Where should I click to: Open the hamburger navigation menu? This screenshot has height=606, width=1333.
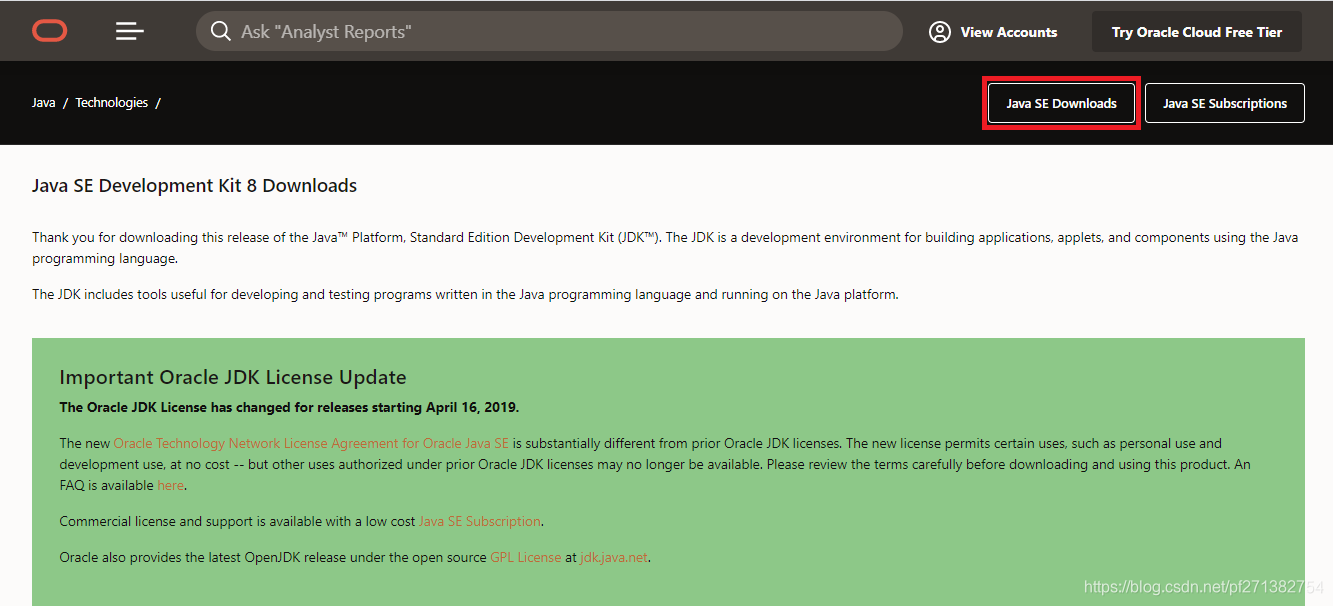(130, 31)
